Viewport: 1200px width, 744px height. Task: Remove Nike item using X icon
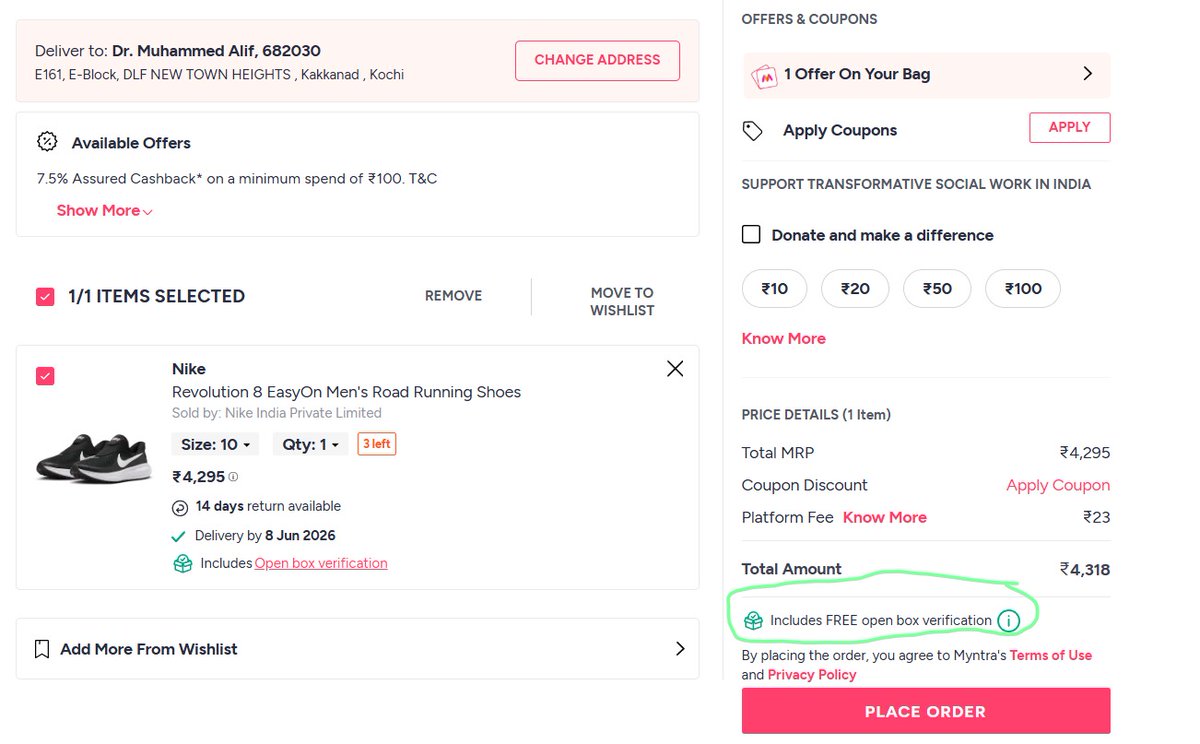click(675, 369)
